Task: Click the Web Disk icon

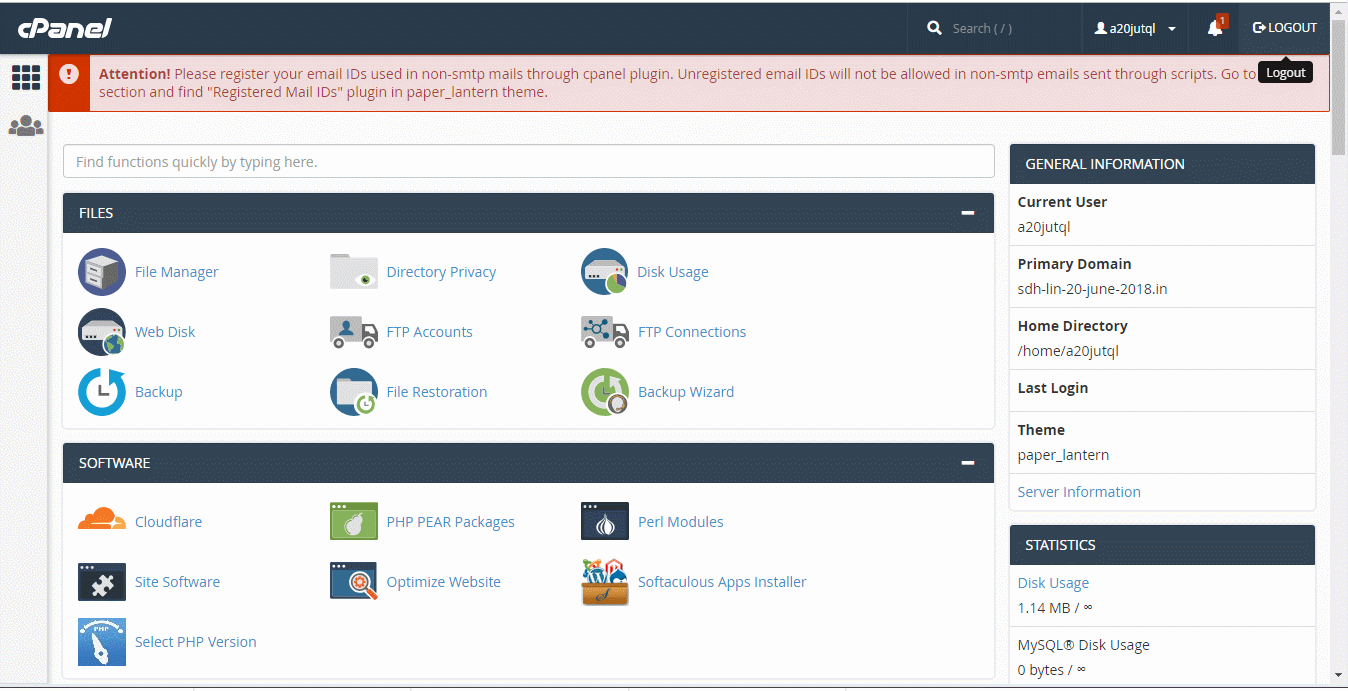Action: [x=102, y=332]
